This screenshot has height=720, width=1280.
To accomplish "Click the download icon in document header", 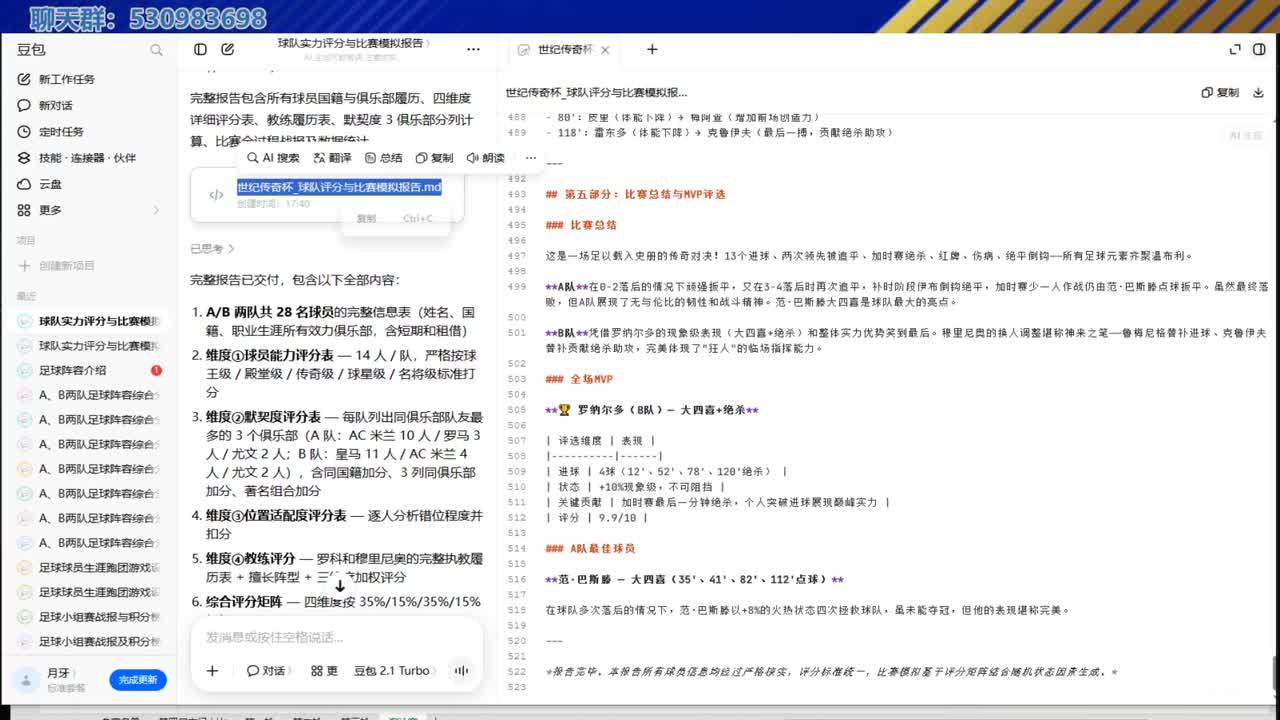I will click(1259, 92).
